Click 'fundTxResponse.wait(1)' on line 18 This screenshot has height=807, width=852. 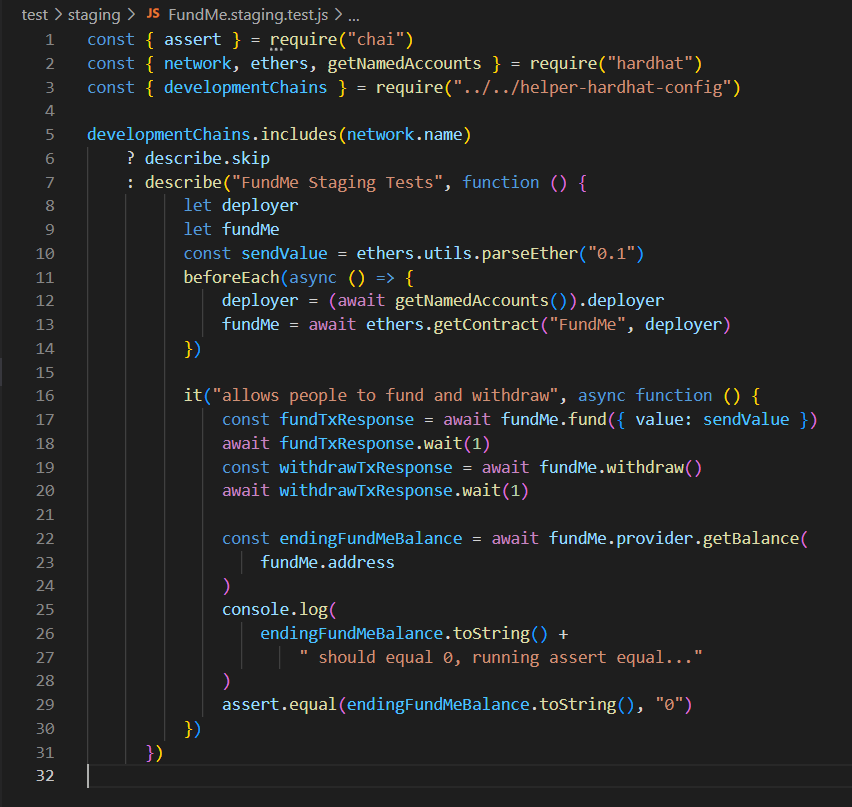[385, 443]
